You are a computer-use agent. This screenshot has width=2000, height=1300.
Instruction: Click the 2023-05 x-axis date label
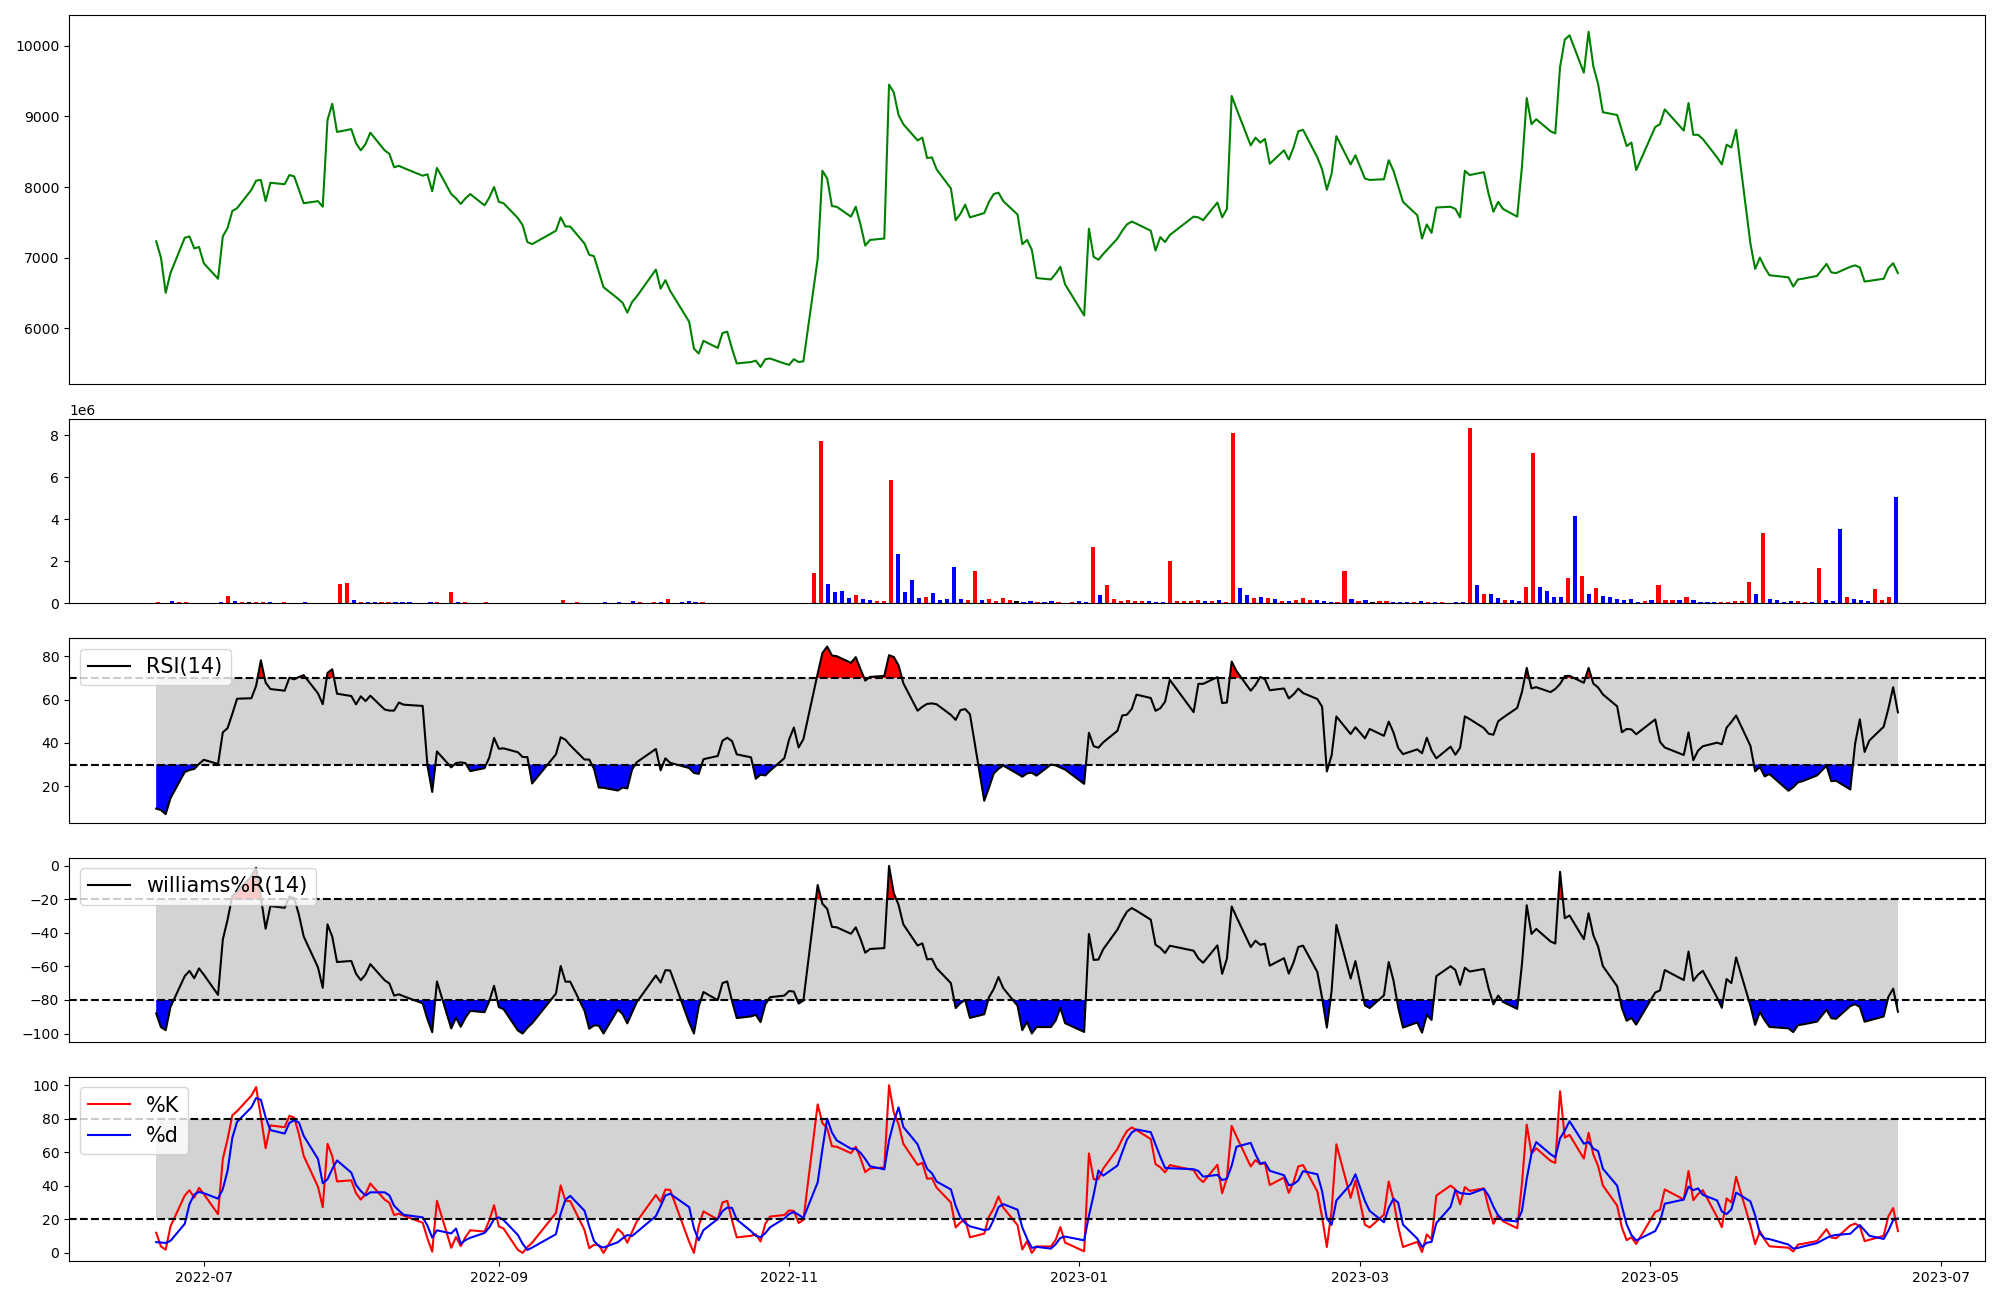point(1650,1277)
